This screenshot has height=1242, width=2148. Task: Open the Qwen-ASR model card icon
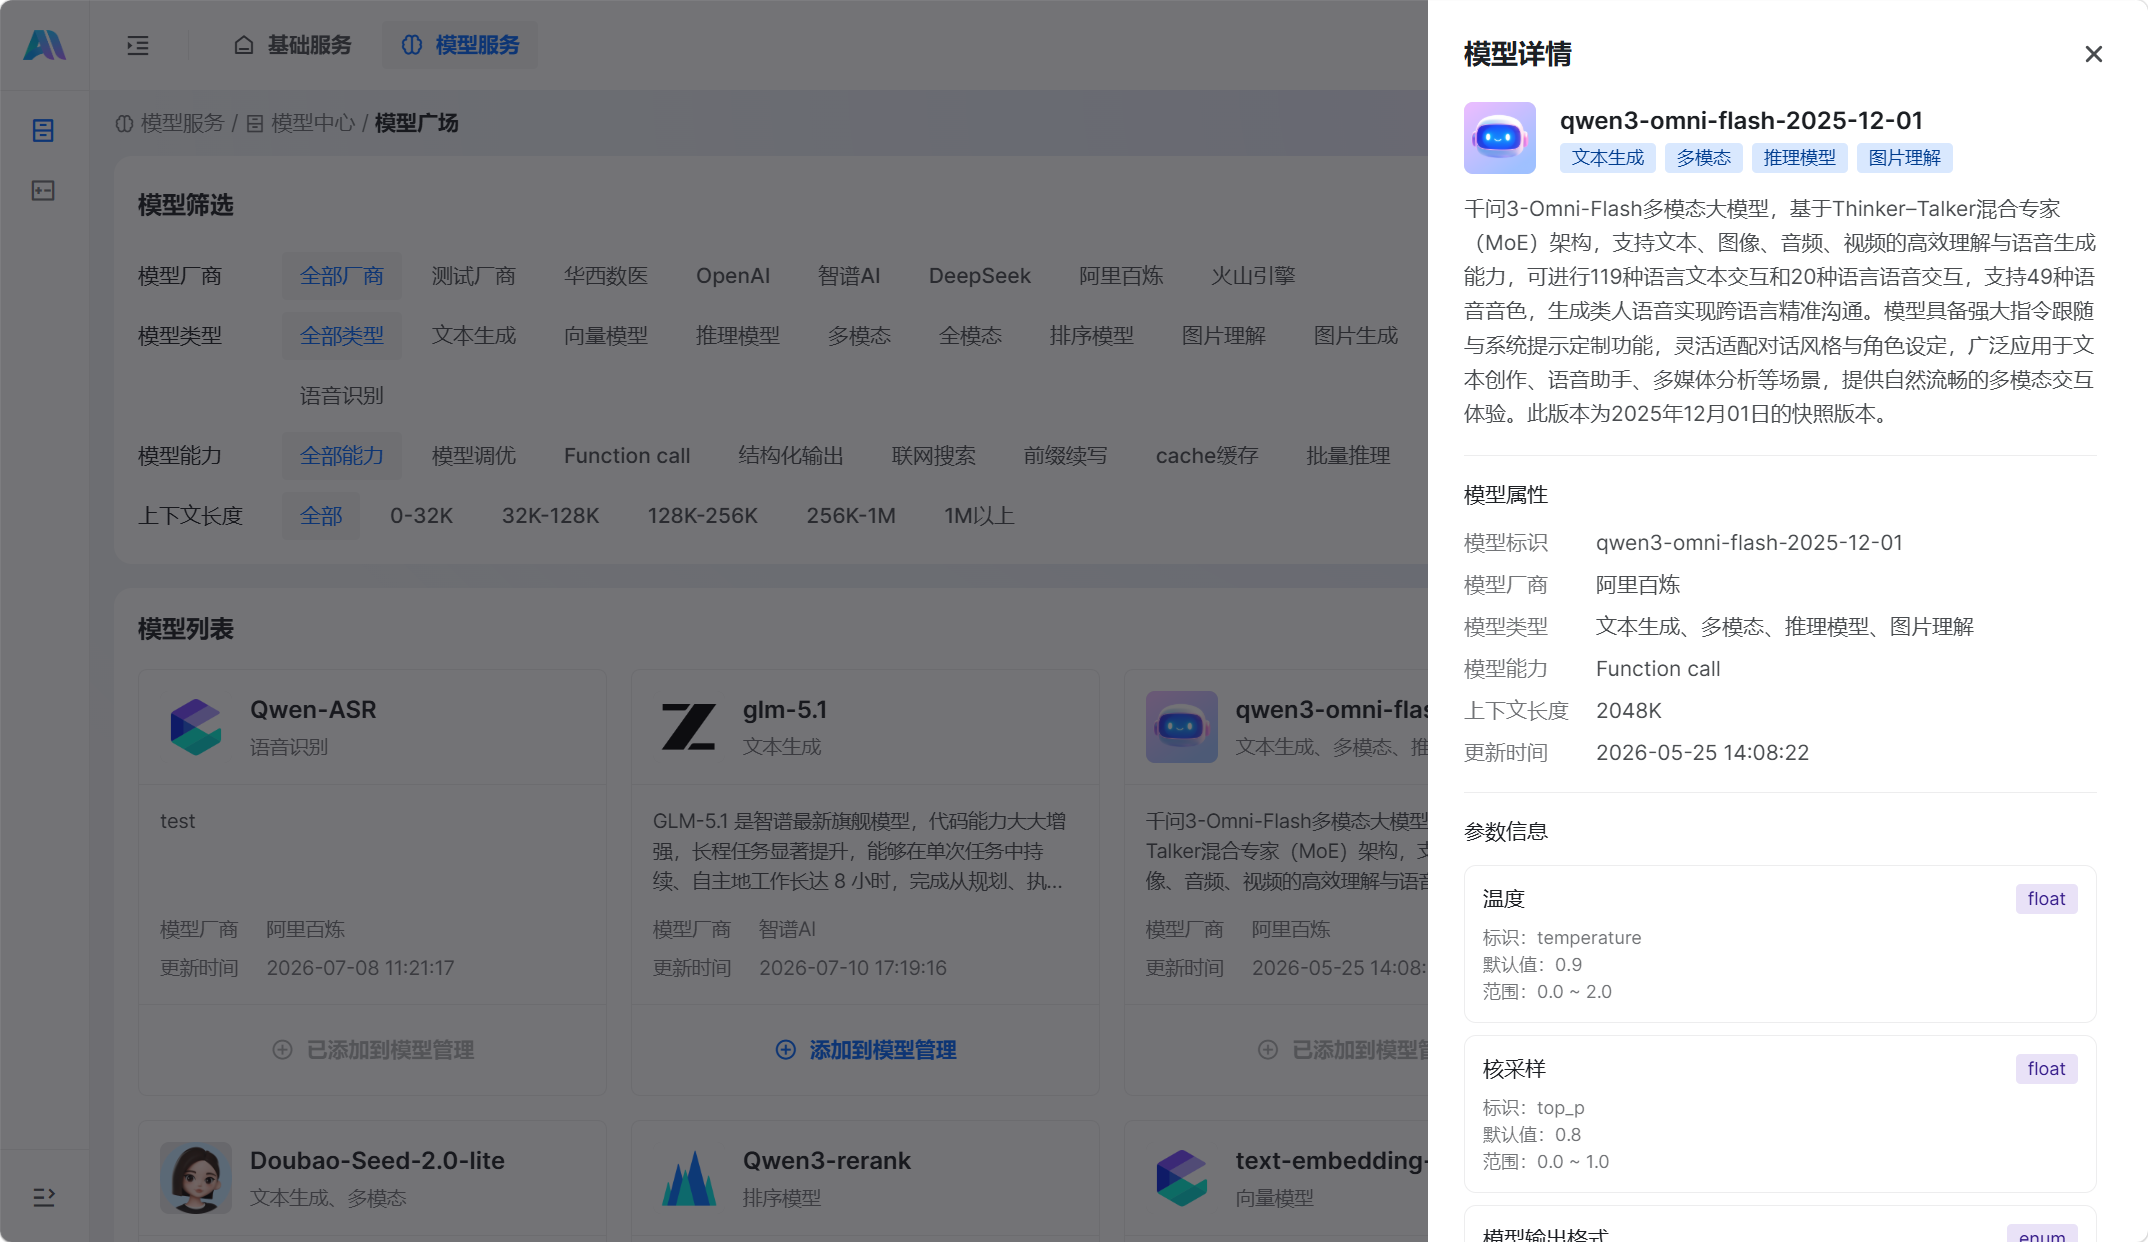[x=196, y=727]
